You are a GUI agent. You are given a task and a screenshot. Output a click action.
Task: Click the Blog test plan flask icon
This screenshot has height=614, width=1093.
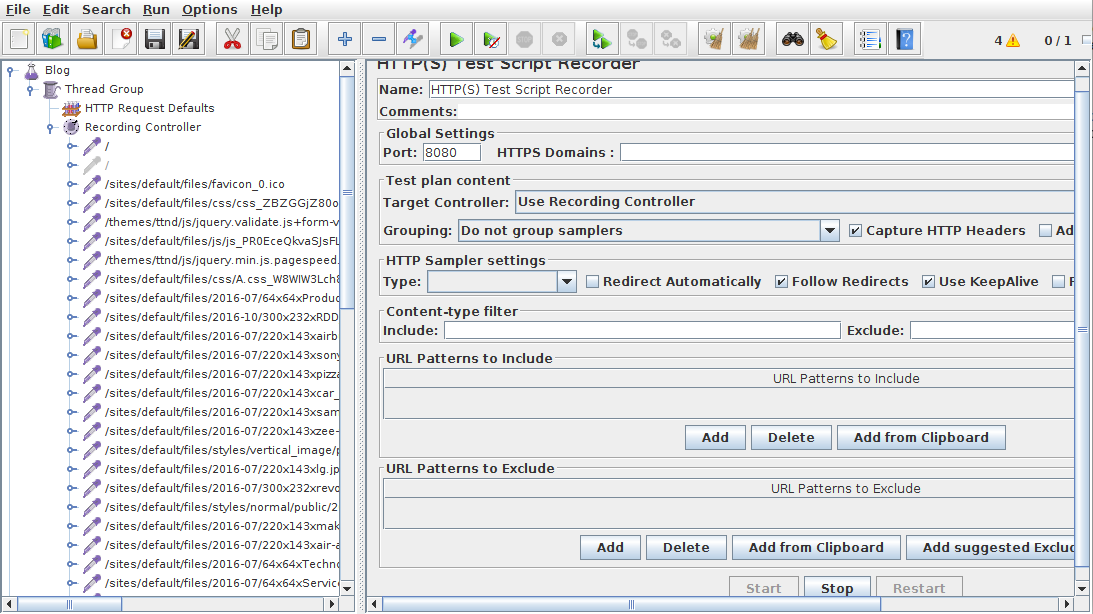click(31, 70)
